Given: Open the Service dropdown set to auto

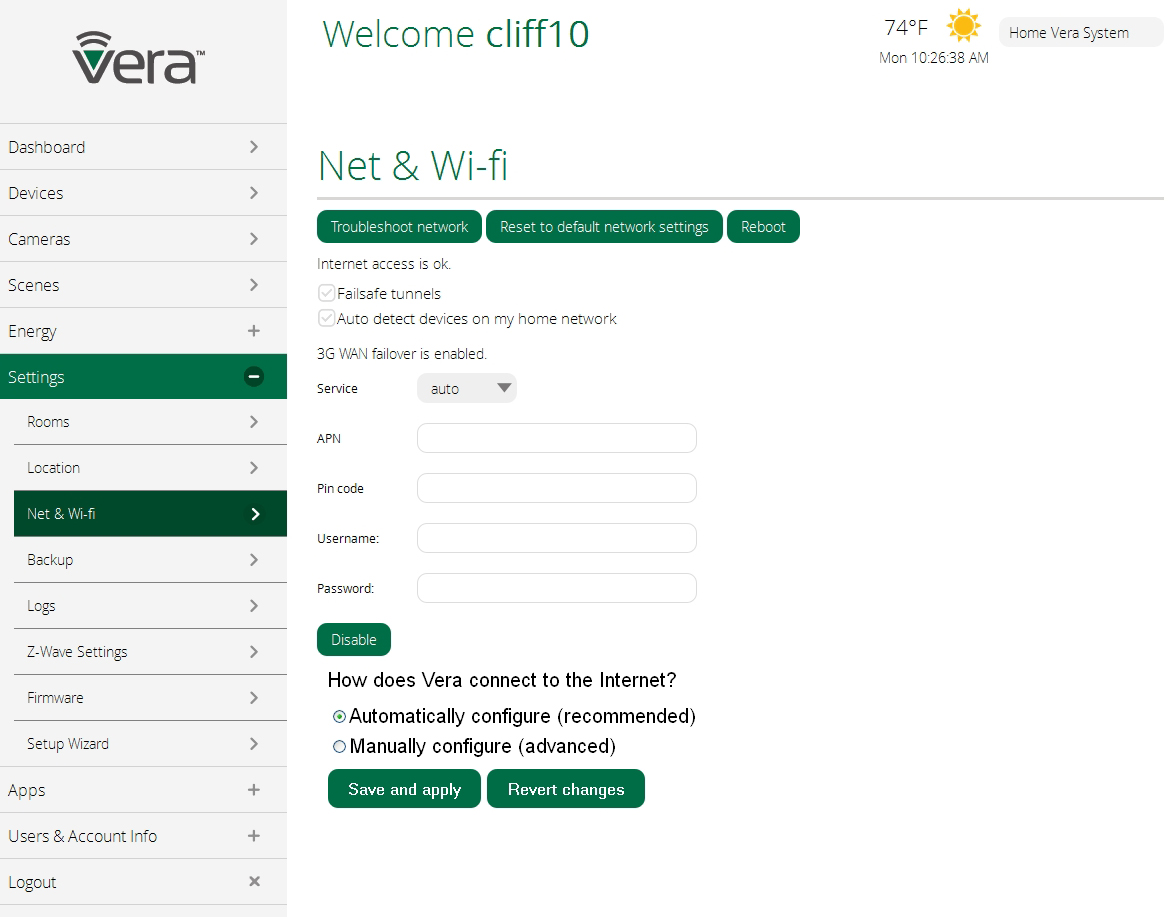Looking at the screenshot, I should [x=467, y=389].
